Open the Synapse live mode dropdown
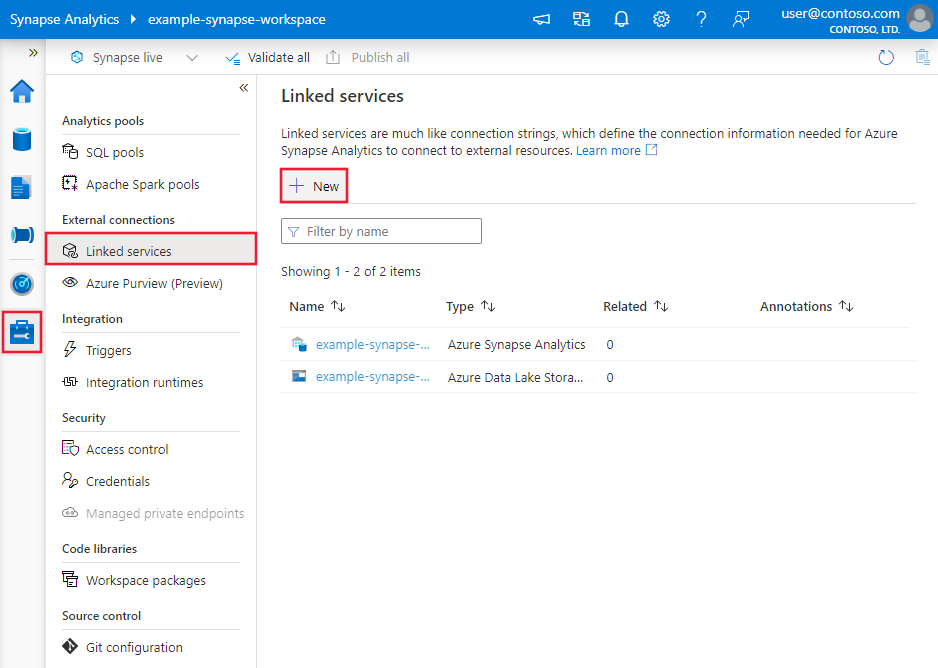Image resolution: width=938 pixels, height=668 pixels. click(192, 57)
